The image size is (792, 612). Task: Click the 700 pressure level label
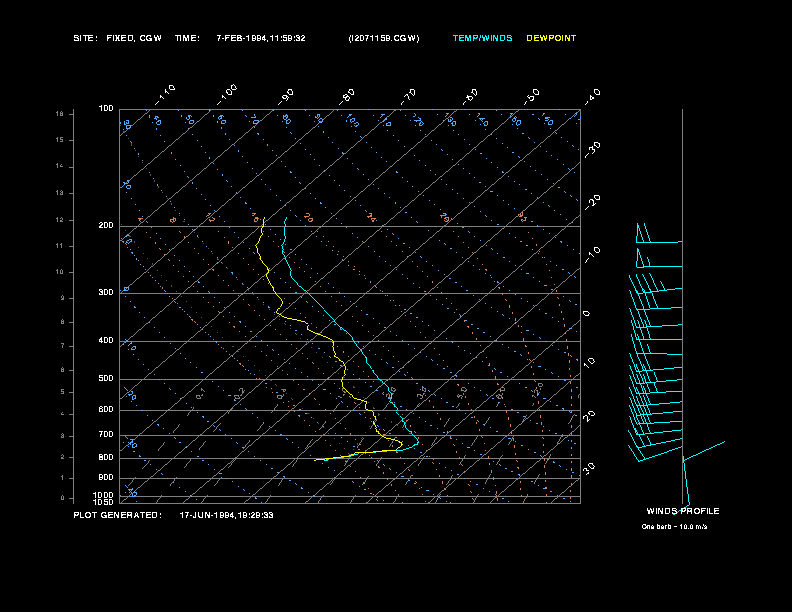coord(106,434)
